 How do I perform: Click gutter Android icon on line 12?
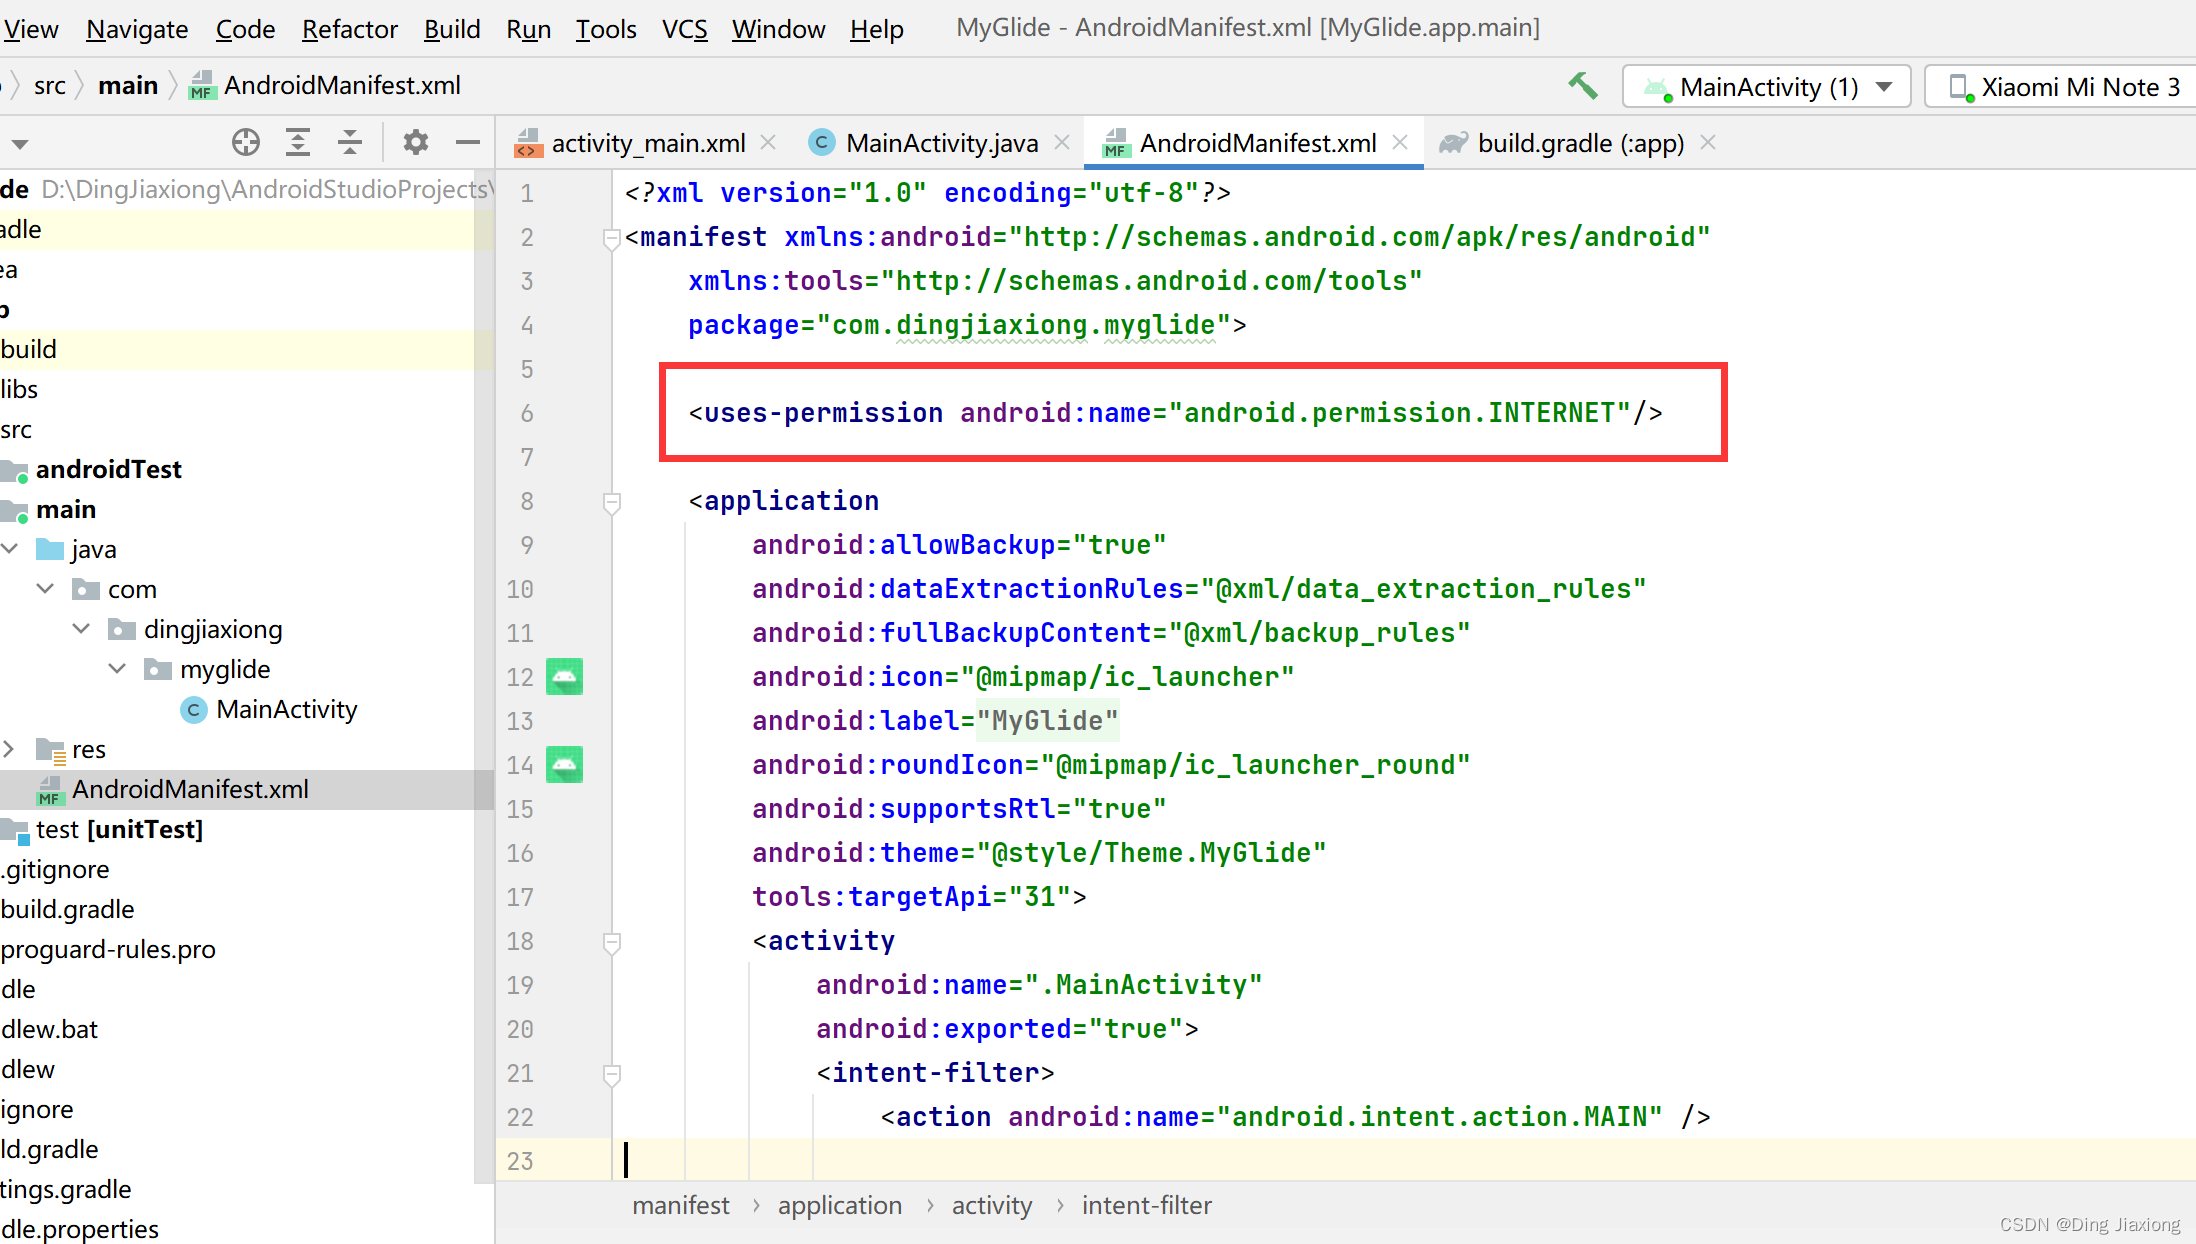[564, 677]
